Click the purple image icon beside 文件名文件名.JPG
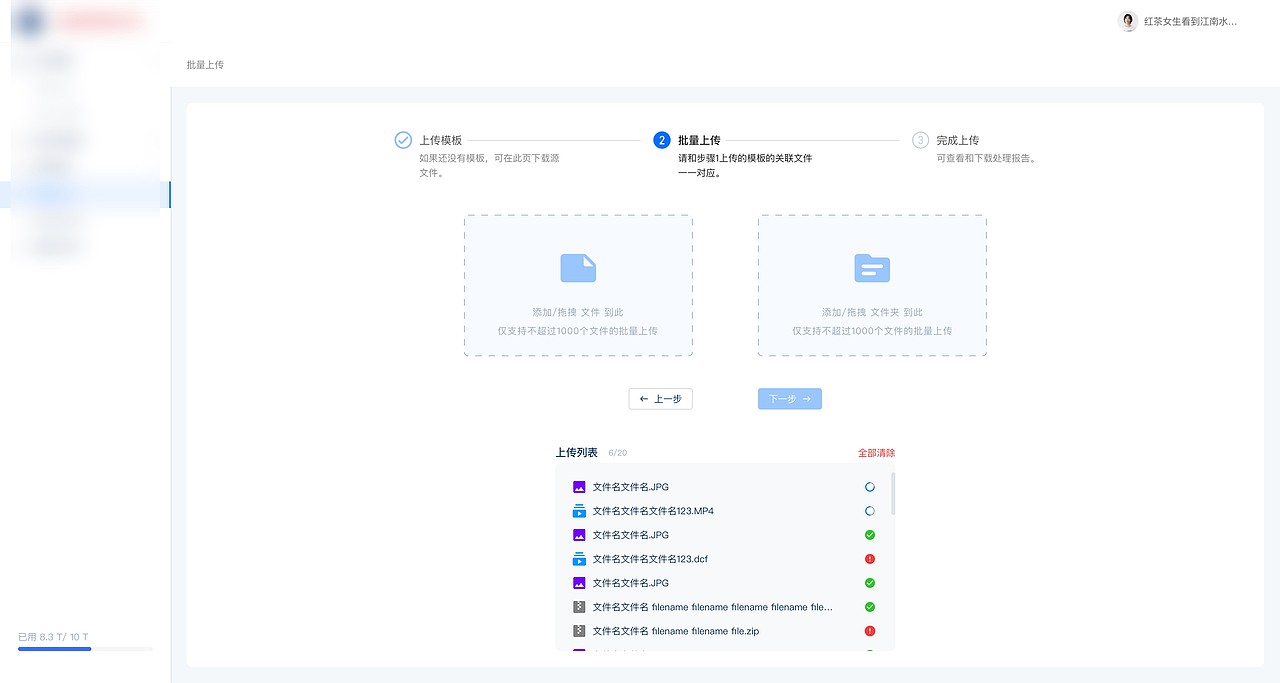The height and width of the screenshot is (683, 1280). (x=580, y=486)
